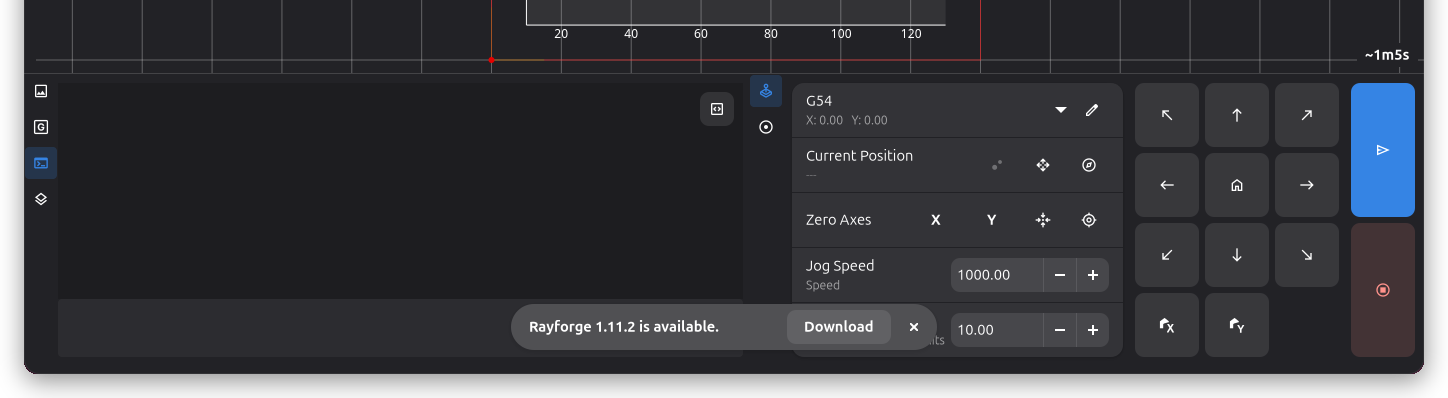Zero the X axis

(x=936, y=220)
